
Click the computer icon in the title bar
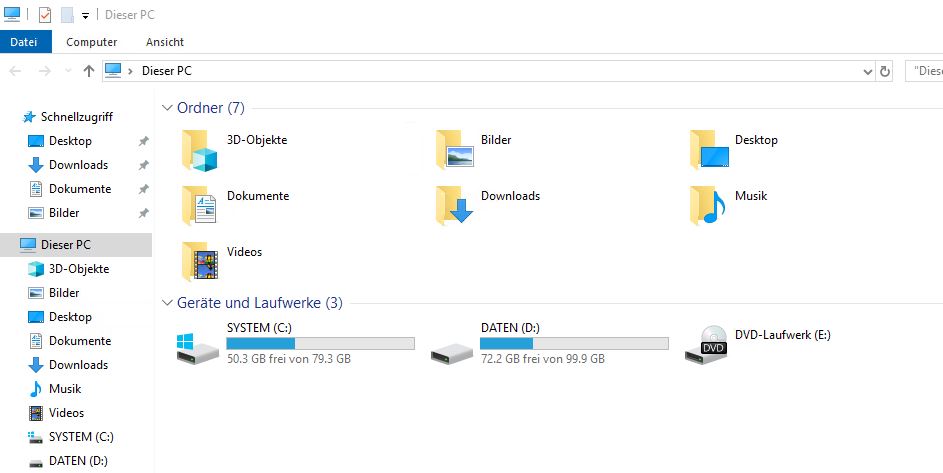pyautogui.click(x=12, y=14)
